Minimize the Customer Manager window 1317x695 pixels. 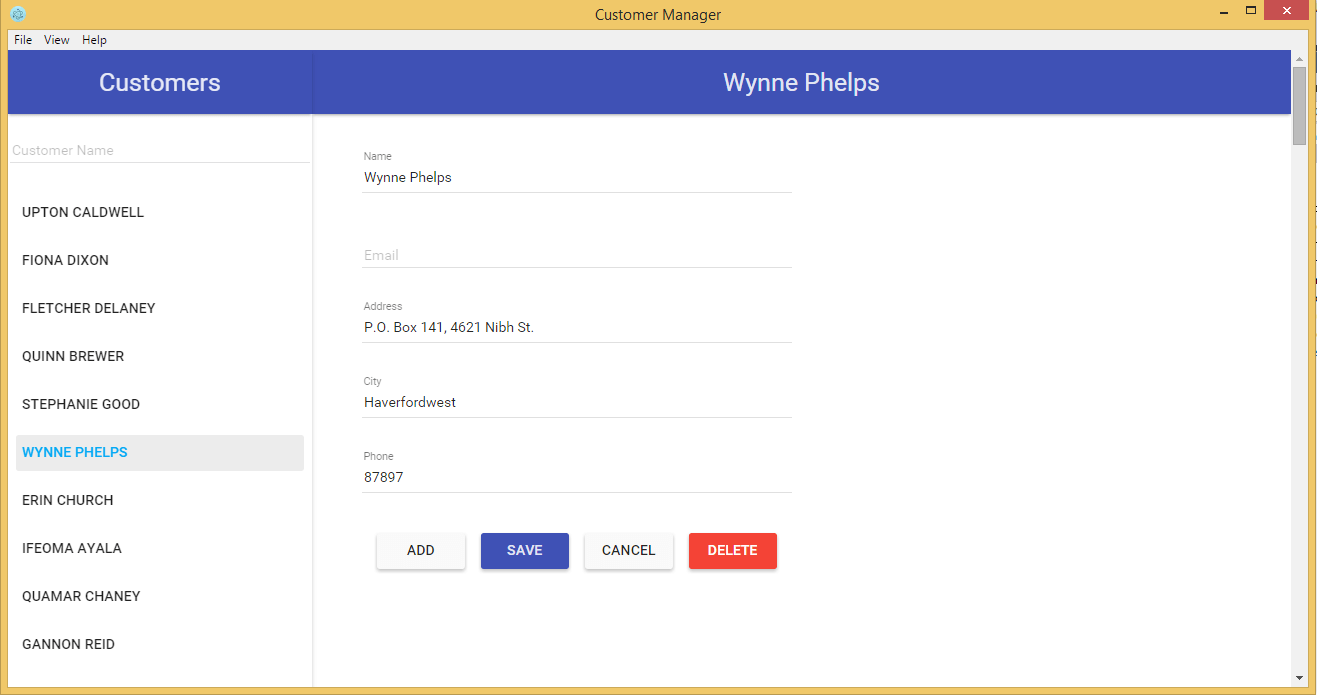1223,11
